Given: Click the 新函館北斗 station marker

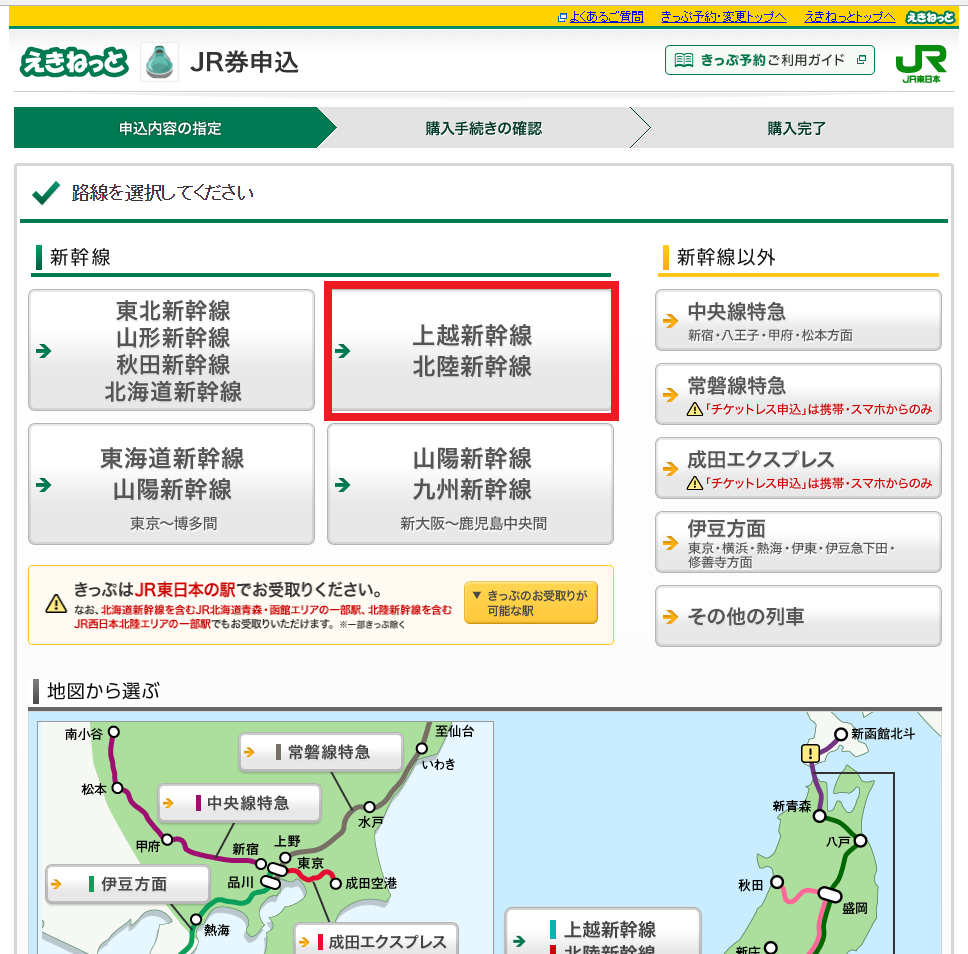Looking at the screenshot, I should 841,734.
